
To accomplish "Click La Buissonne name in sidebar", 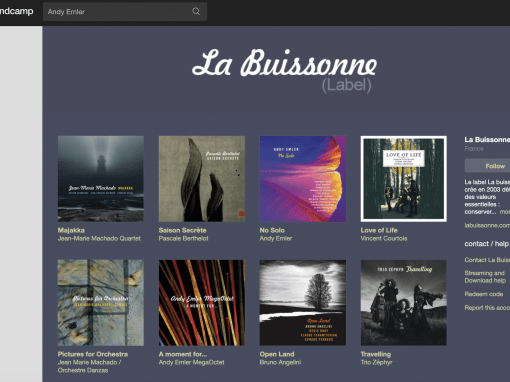I will (487, 140).
